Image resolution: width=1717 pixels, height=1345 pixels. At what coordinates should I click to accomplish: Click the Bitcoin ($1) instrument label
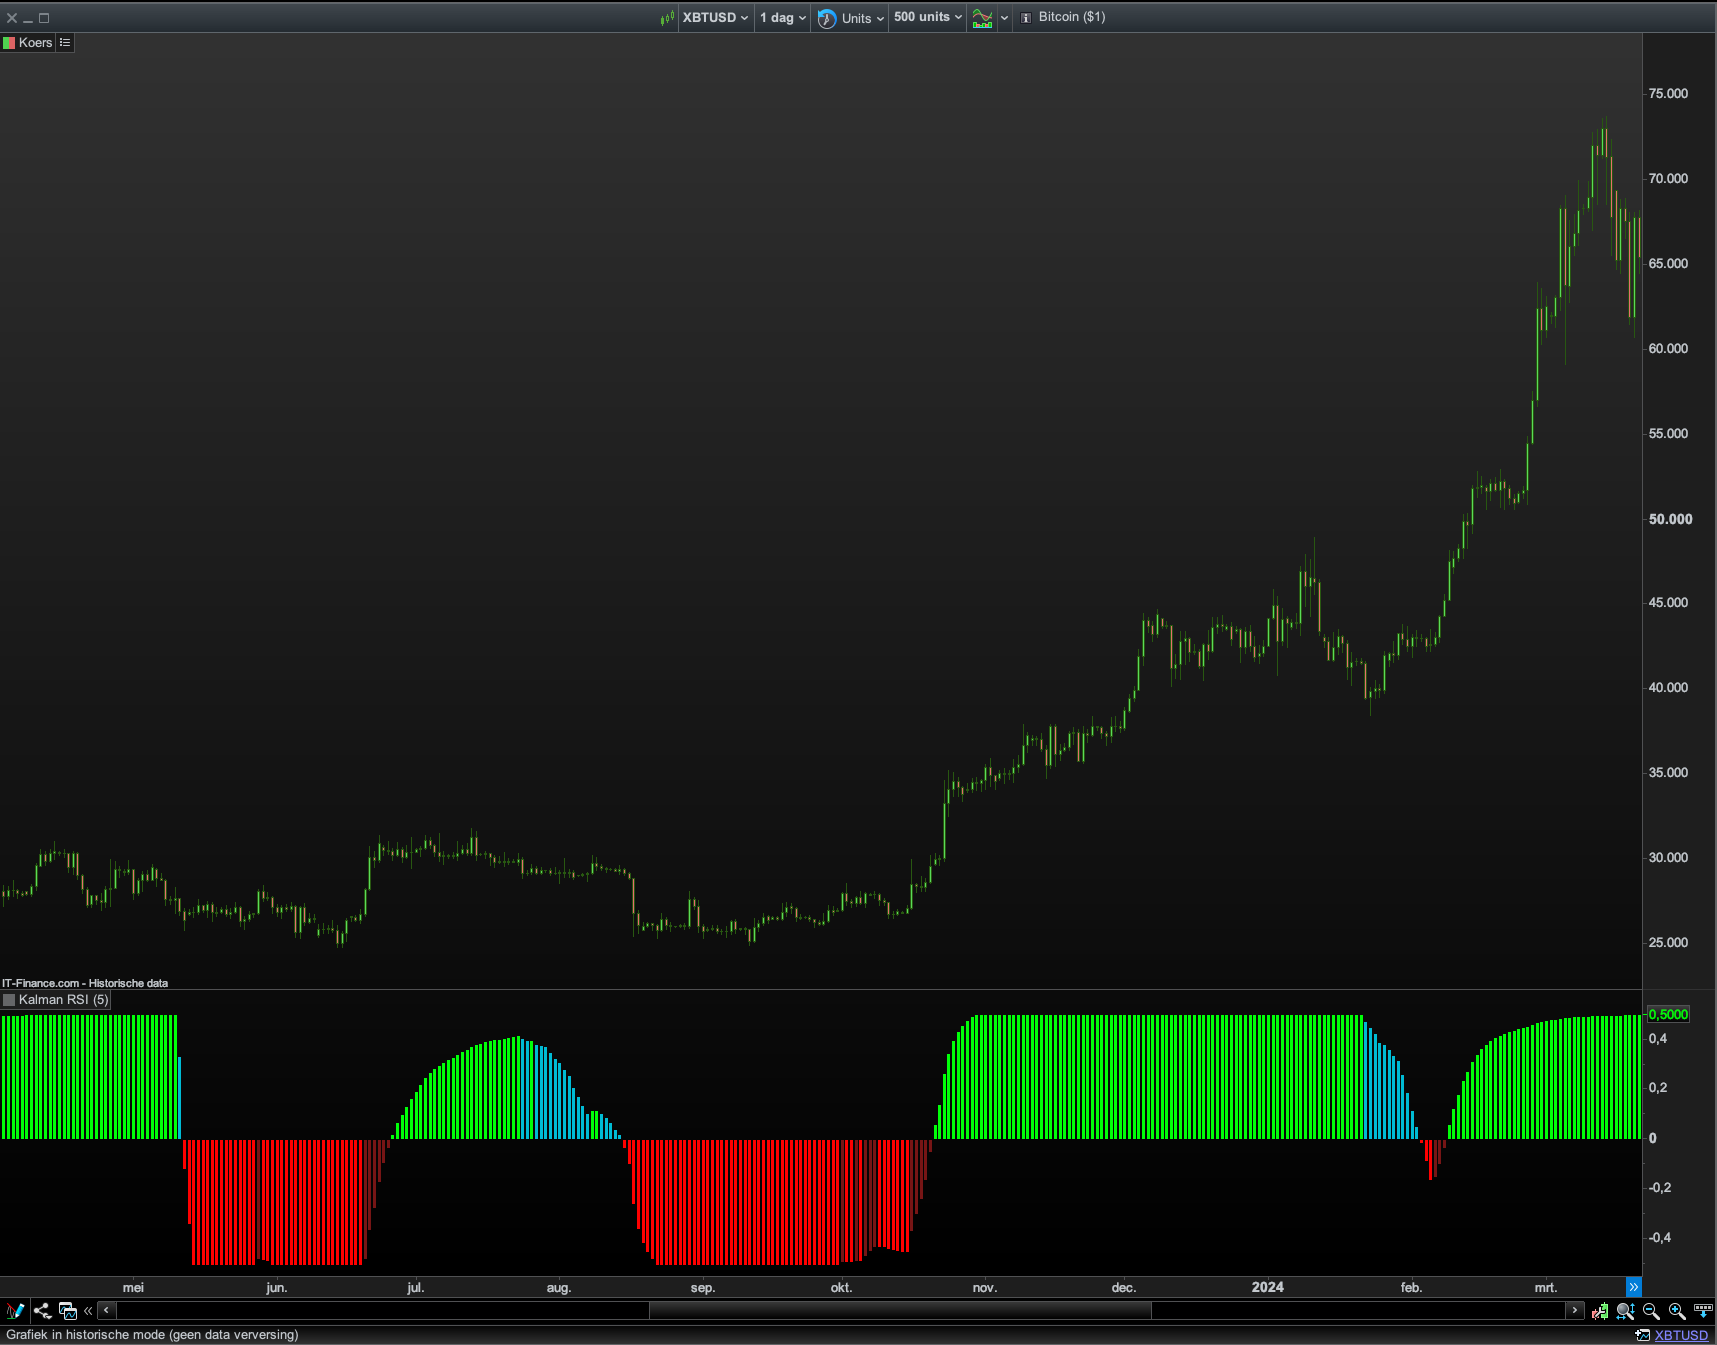1072,17
